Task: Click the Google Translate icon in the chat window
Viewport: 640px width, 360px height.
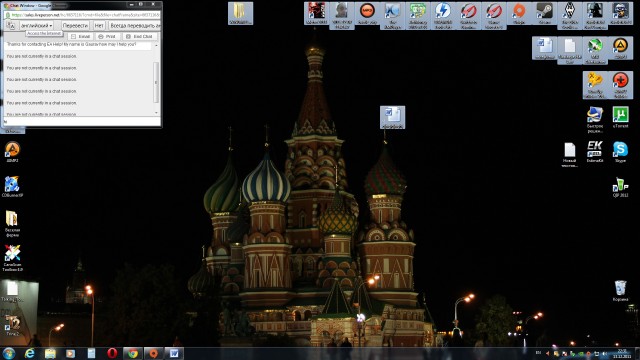Action: tap(11, 25)
